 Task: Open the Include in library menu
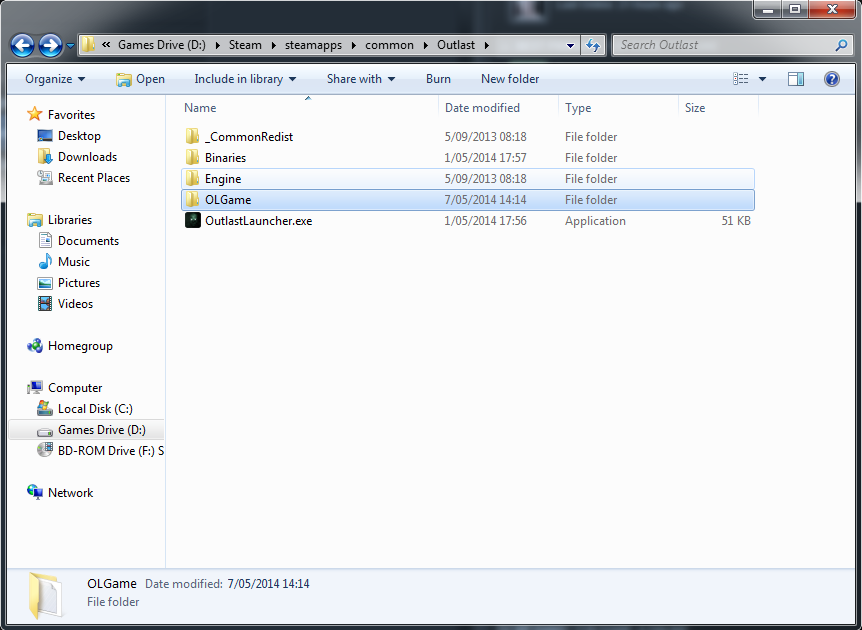click(245, 79)
